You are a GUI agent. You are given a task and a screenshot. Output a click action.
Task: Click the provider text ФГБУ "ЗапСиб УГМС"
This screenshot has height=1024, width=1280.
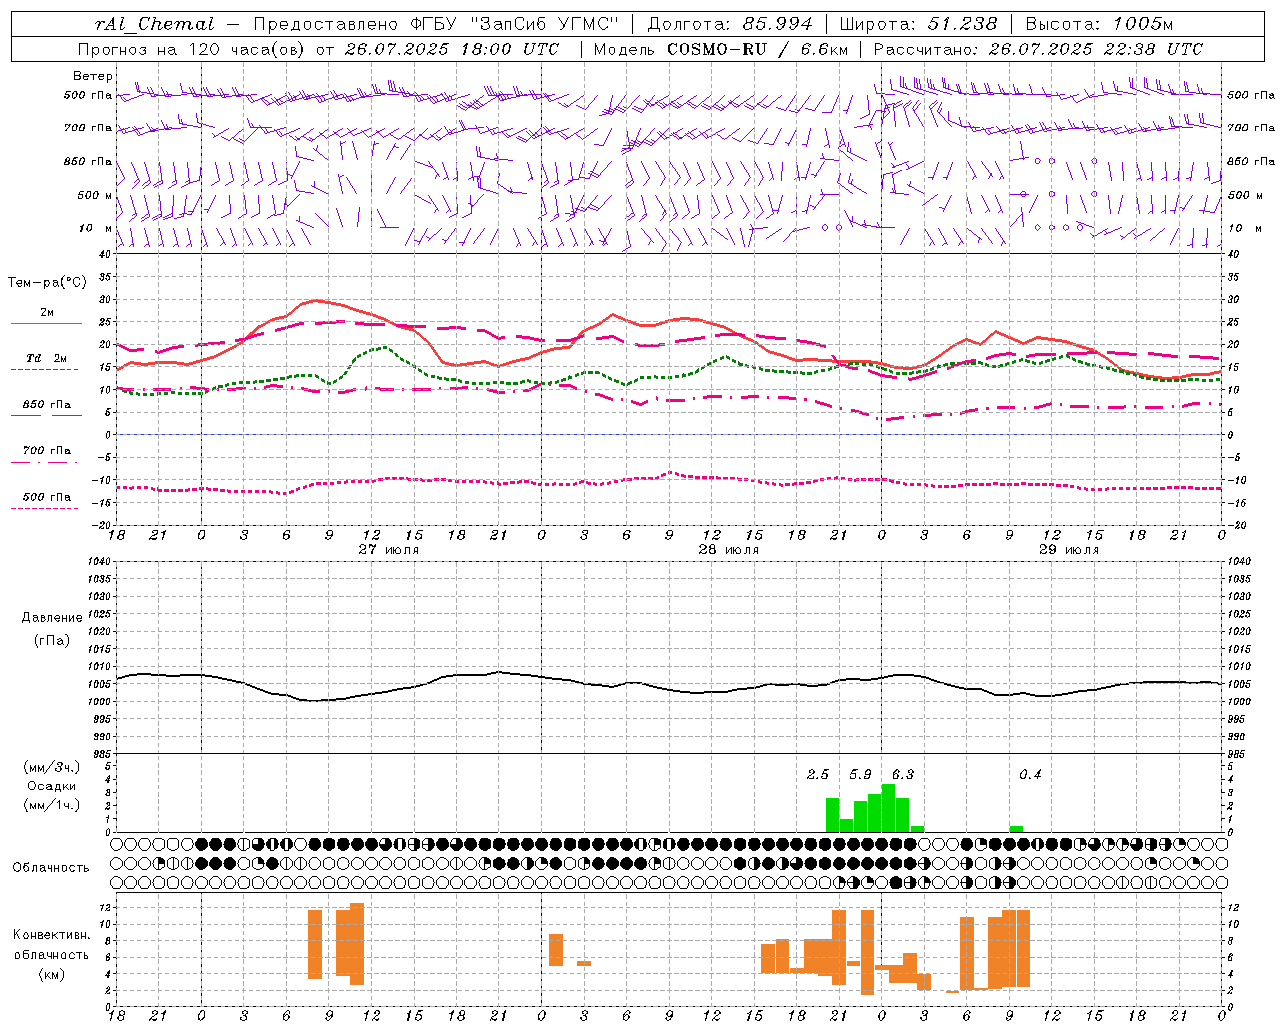click(515, 24)
